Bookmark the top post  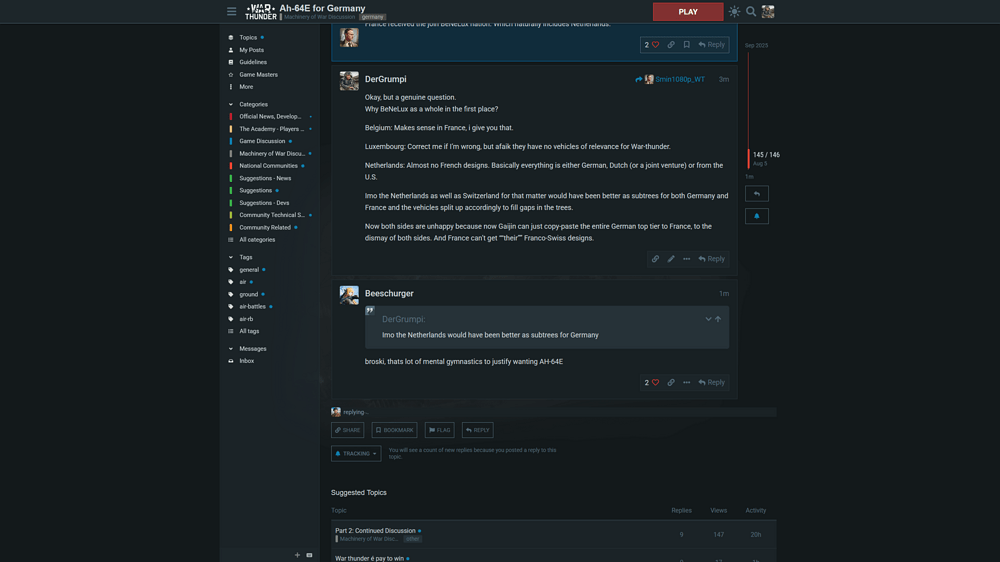tap(687, 45)
